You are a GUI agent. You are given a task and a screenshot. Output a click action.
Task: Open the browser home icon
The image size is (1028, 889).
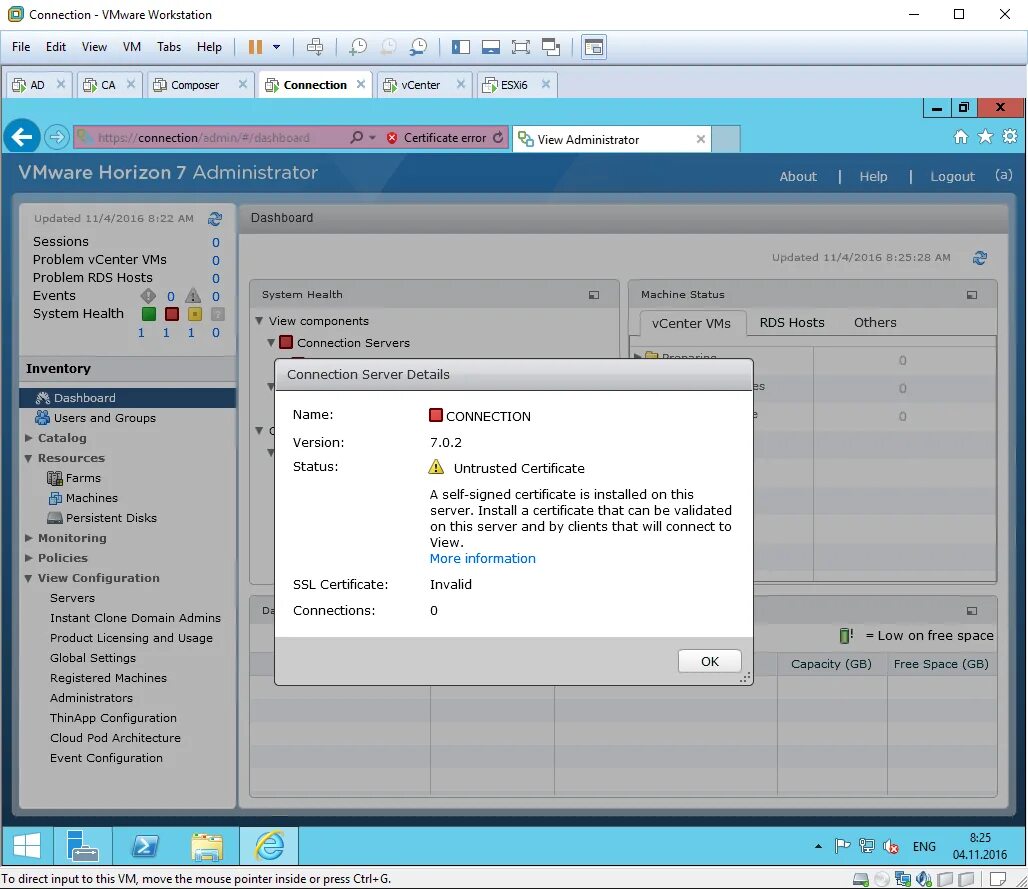tap(960, 136)
